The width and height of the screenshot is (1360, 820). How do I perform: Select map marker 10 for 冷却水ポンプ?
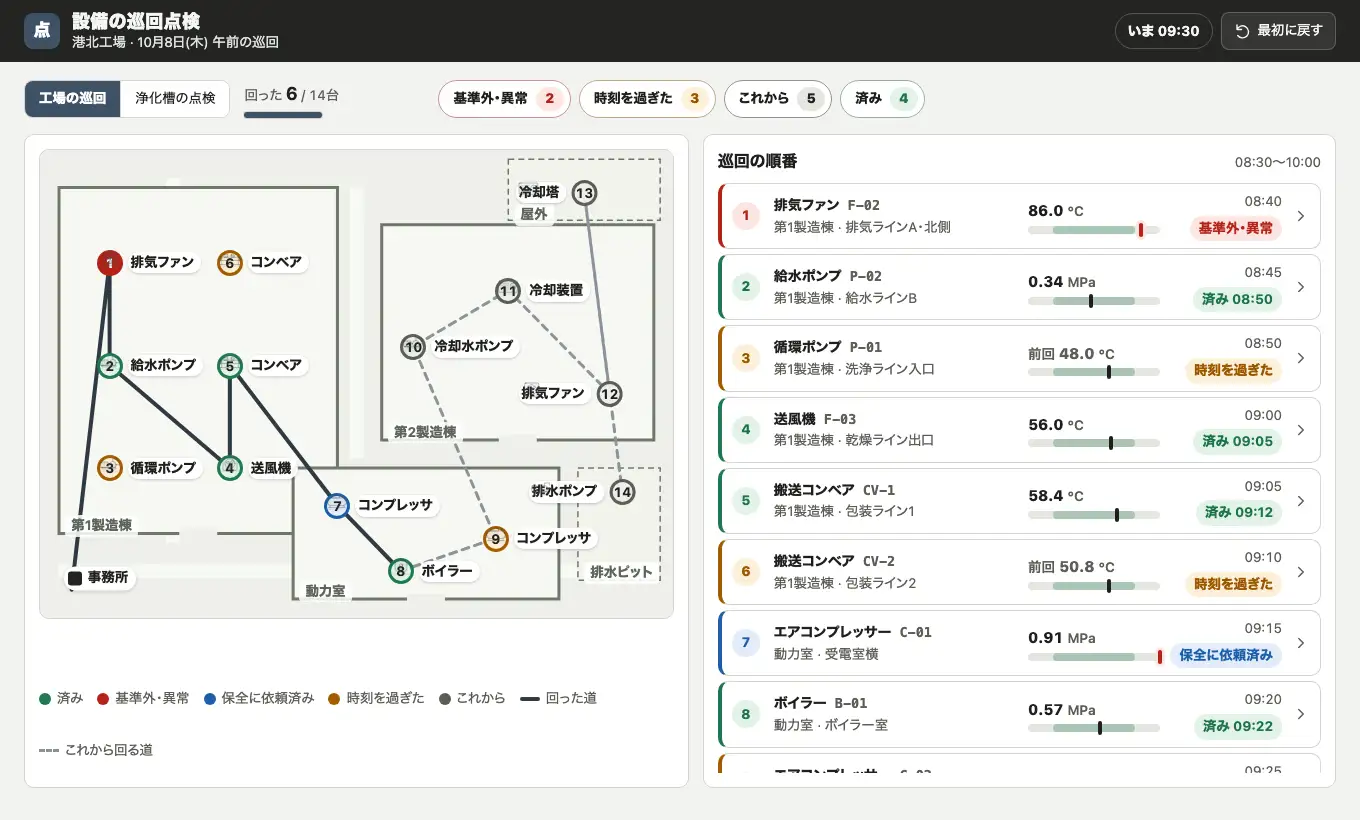coord(414,347)
